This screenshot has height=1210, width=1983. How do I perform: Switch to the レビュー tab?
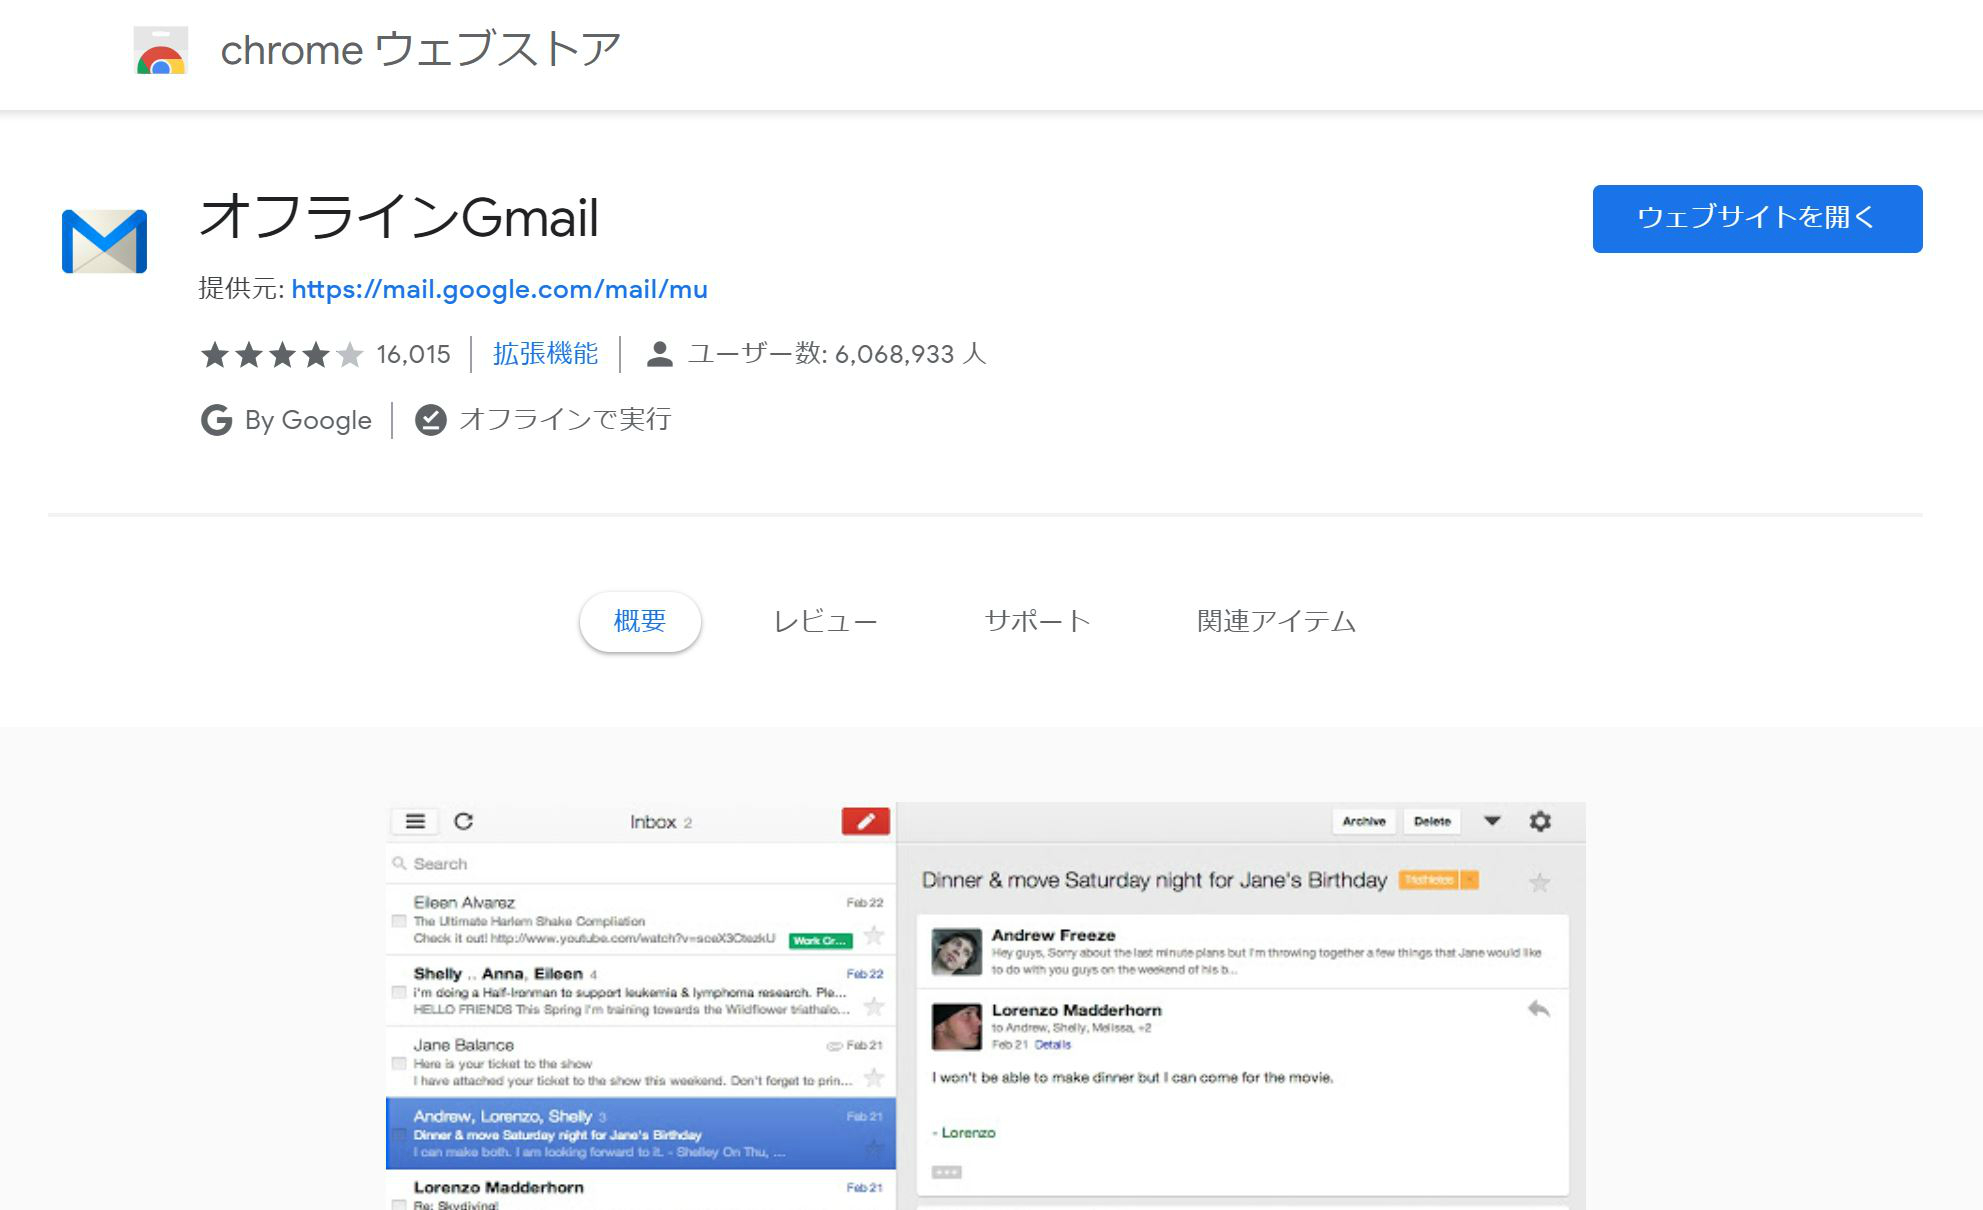825,622
